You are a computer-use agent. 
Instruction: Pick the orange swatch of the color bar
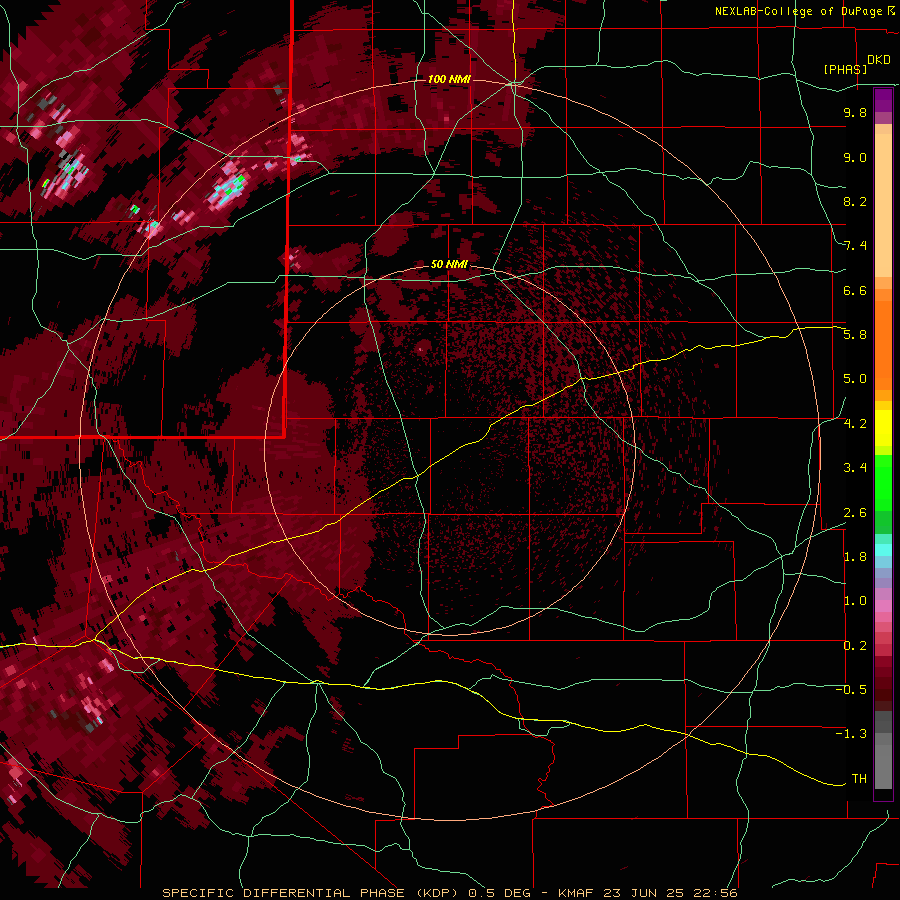pos(883,344)
